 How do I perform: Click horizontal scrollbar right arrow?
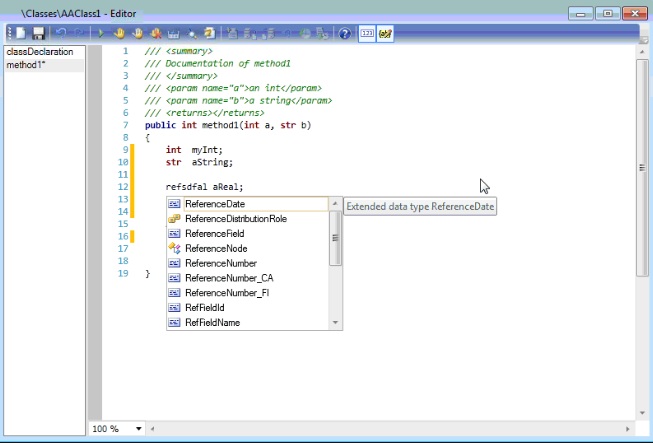[628, 428]
